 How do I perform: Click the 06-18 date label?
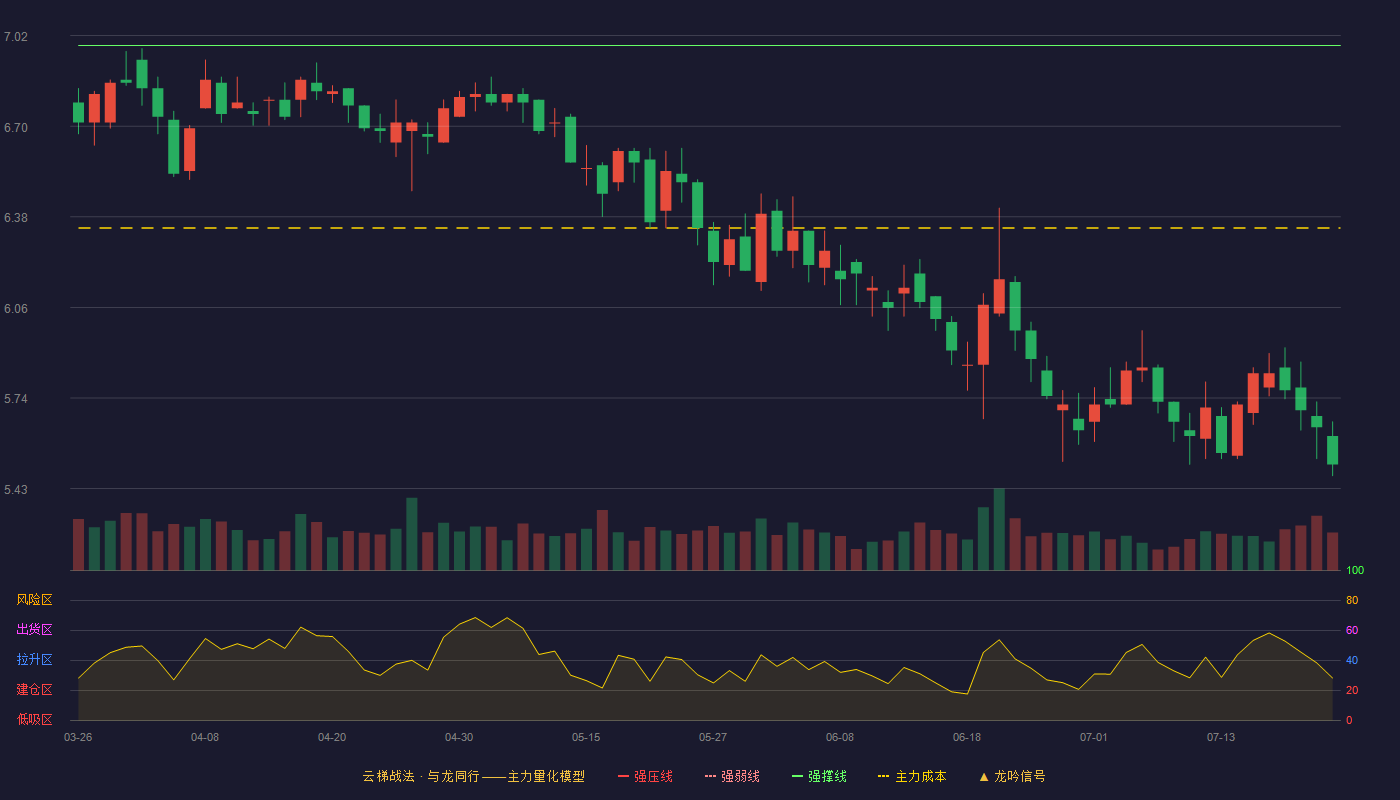click(x=967, y=737)
